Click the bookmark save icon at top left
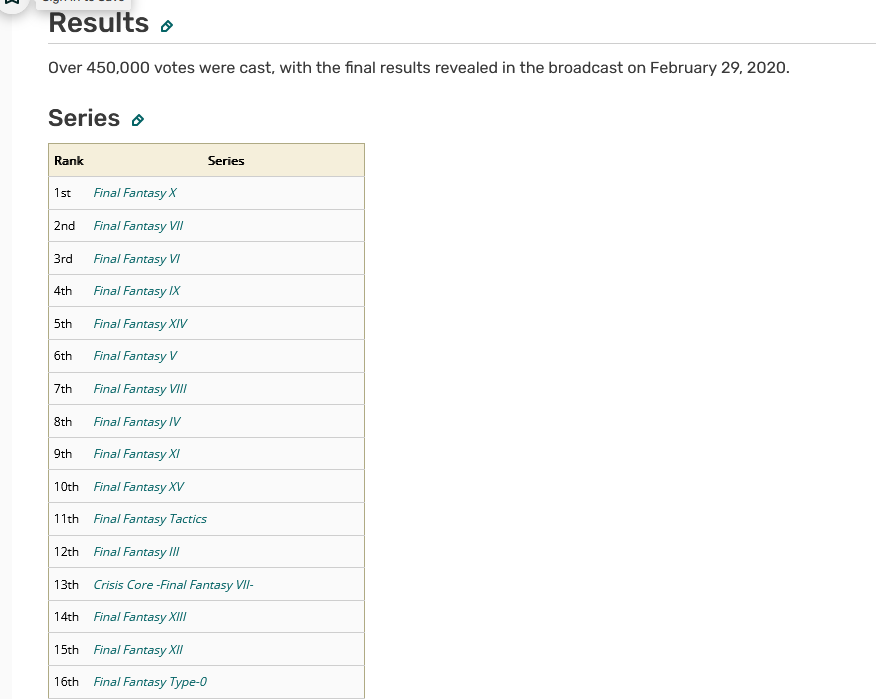The height and width of the screenshot is (699, 879). pos(12,3)
